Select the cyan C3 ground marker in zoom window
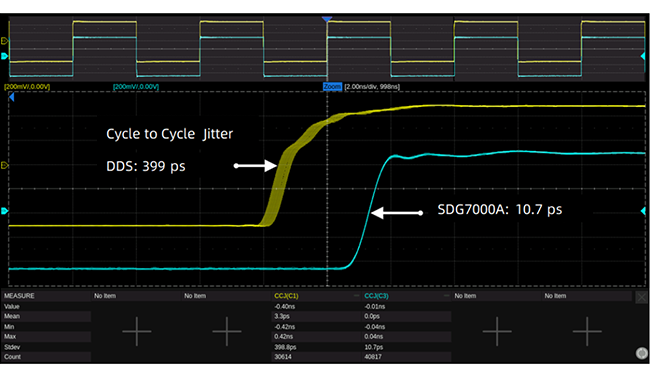The width and height of the screenshot is (650, 380). [5, 211]
